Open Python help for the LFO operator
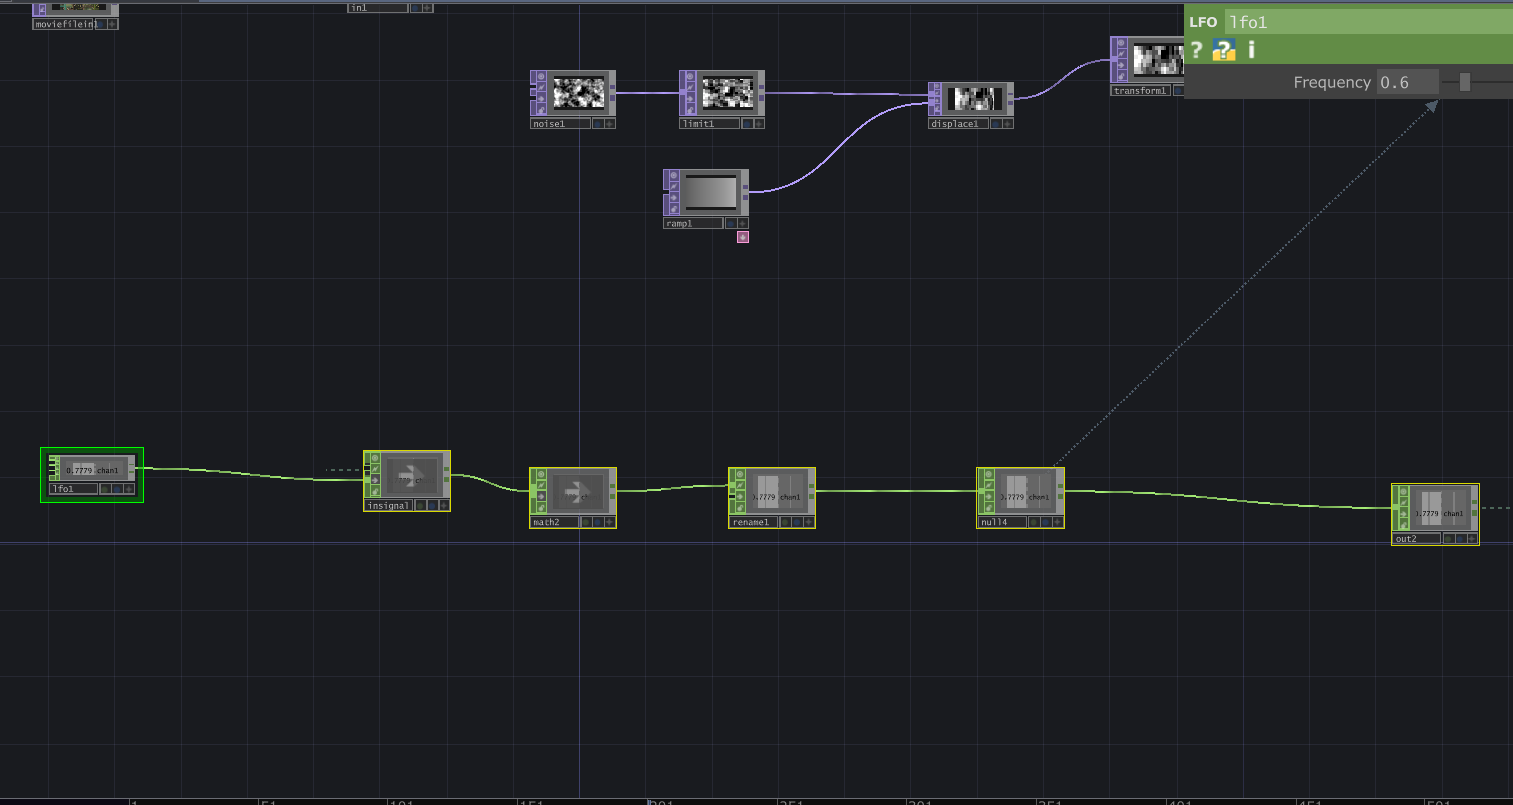Screen dimensions: 1513x805 pyautogui.click(x=1224, y=50)
